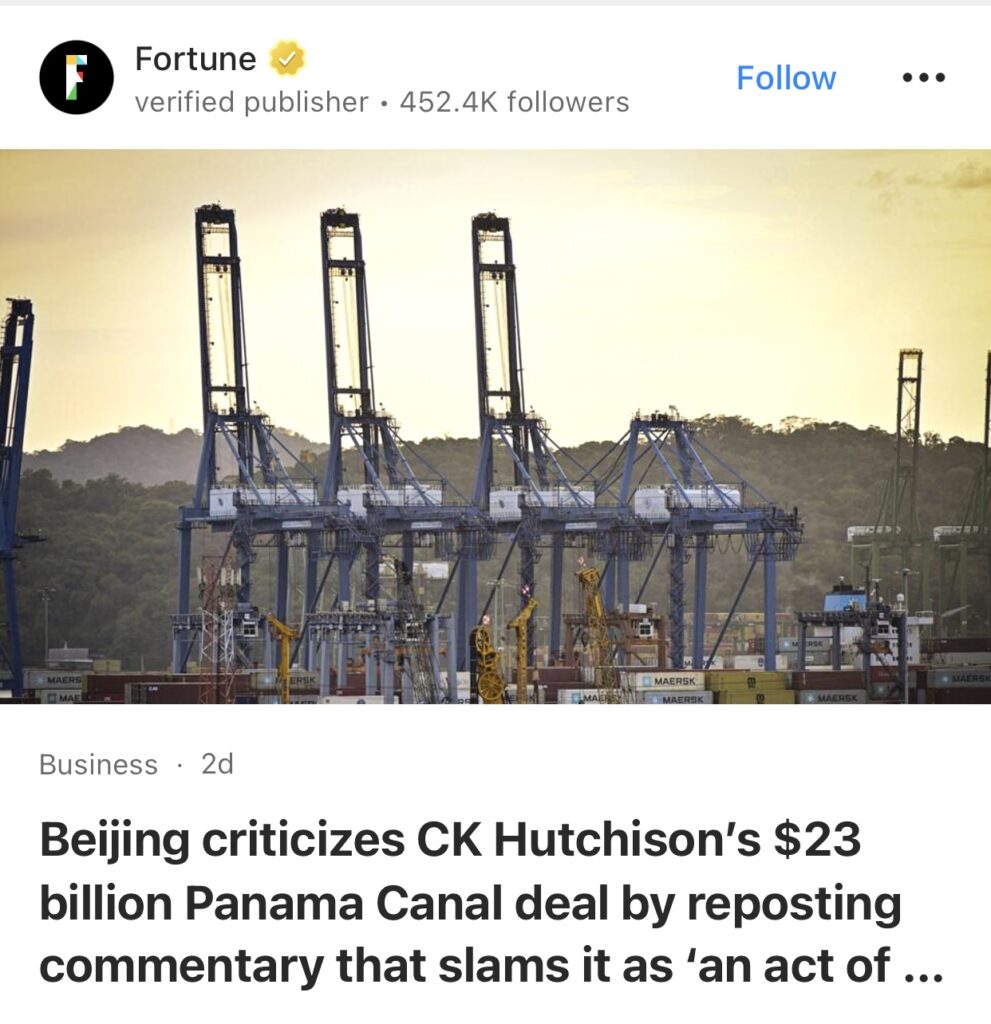Select the 'verified publisher' label
Image resolution: width=991 pixels, height=1024 pixels.
252,102
